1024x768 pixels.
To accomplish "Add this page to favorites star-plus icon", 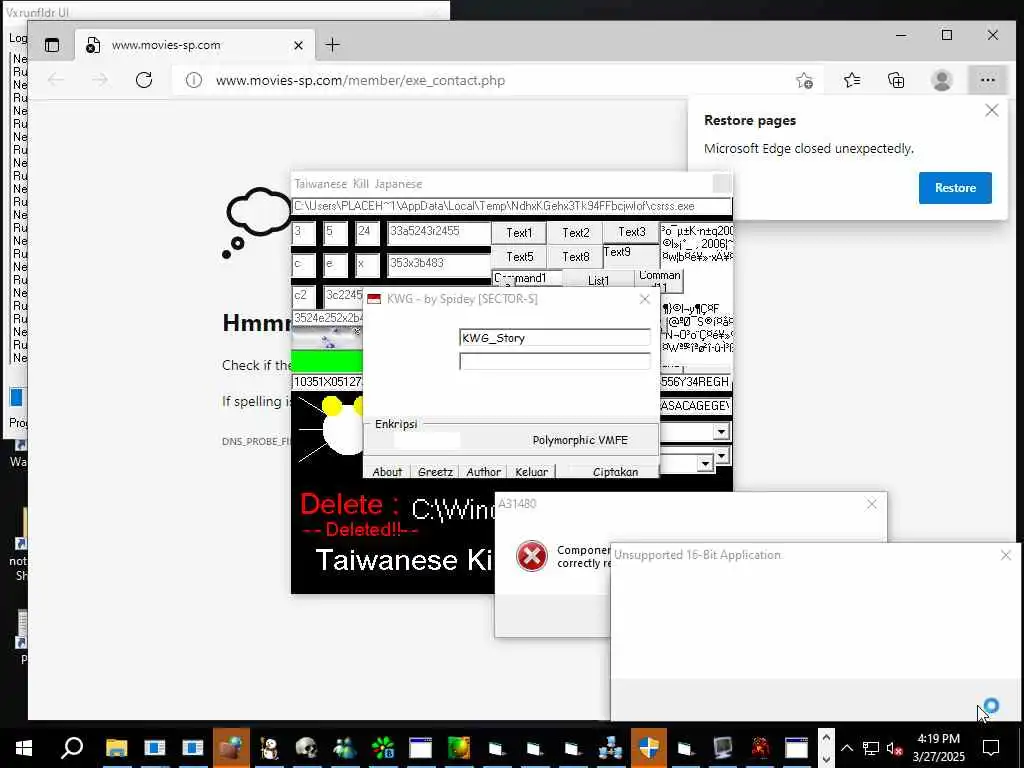I will click(804, 80).
